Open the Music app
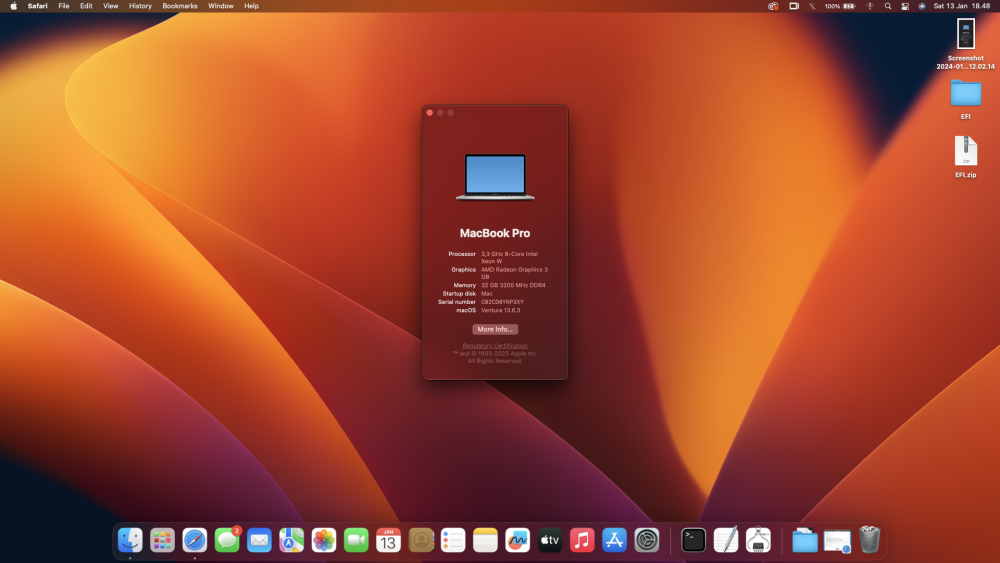The image size is (1000, 563). point(582,540)
